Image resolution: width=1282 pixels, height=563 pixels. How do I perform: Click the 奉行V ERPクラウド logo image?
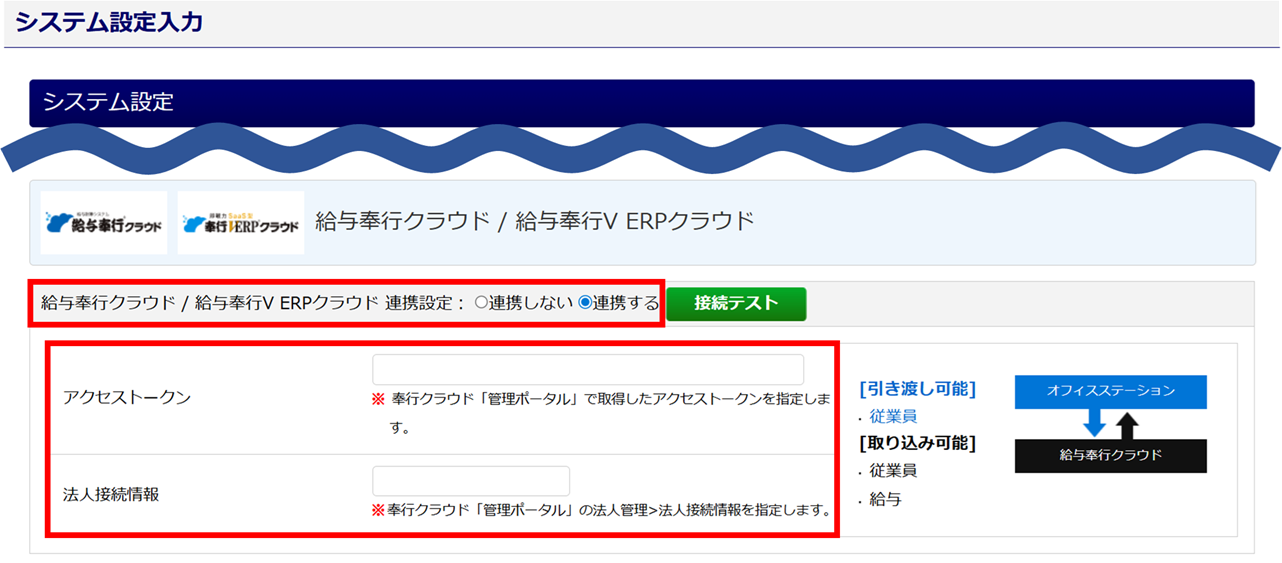241,223
